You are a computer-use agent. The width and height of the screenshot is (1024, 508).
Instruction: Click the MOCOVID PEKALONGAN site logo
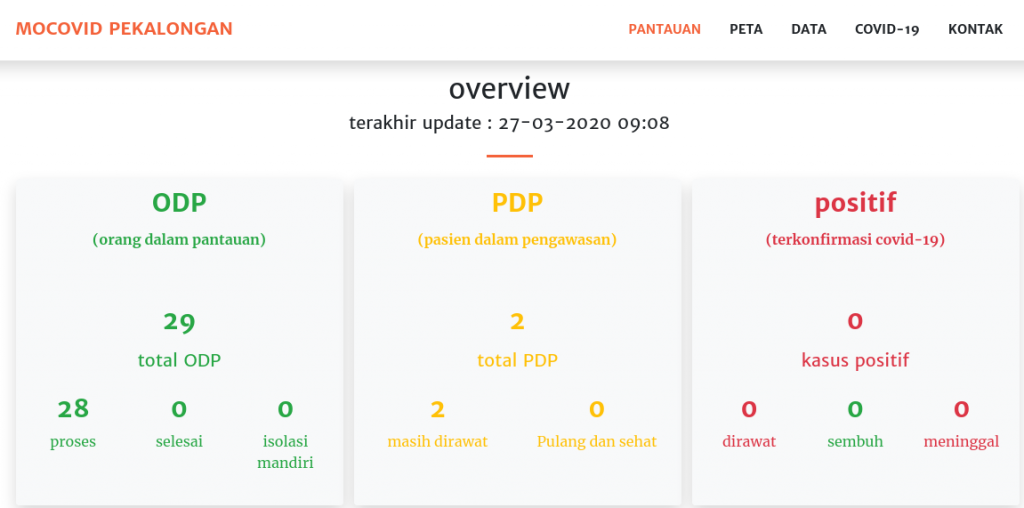[x=124, y=29]
